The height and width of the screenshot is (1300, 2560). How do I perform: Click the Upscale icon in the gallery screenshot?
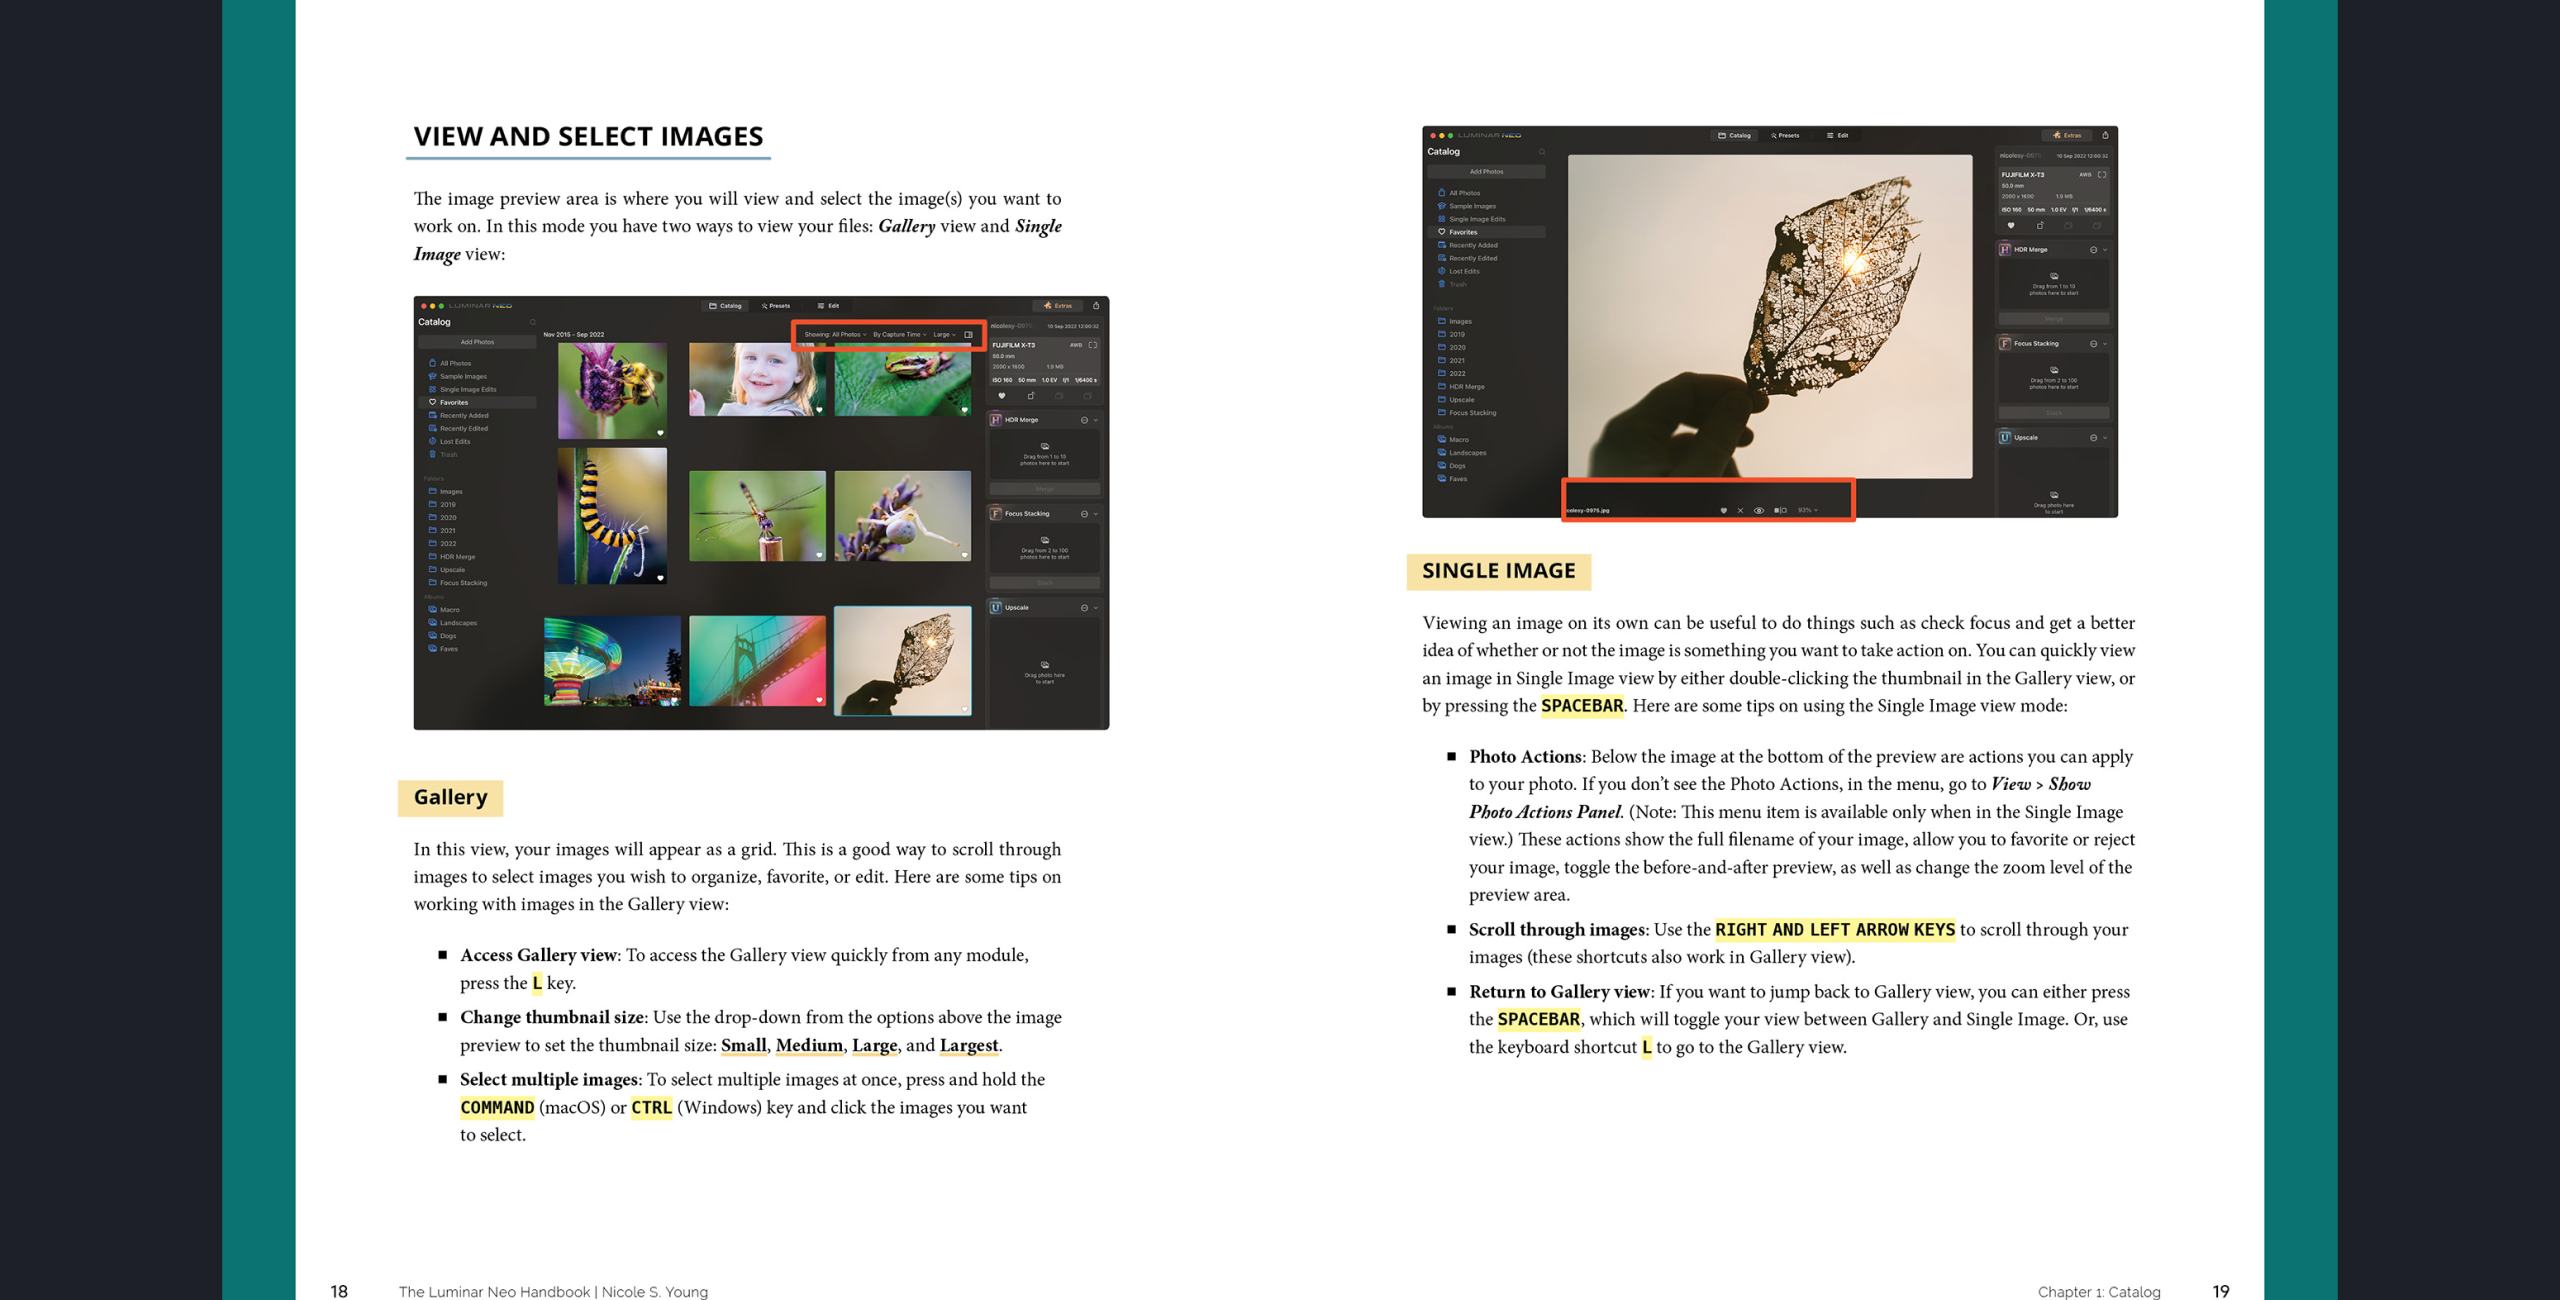coord(996,607)
